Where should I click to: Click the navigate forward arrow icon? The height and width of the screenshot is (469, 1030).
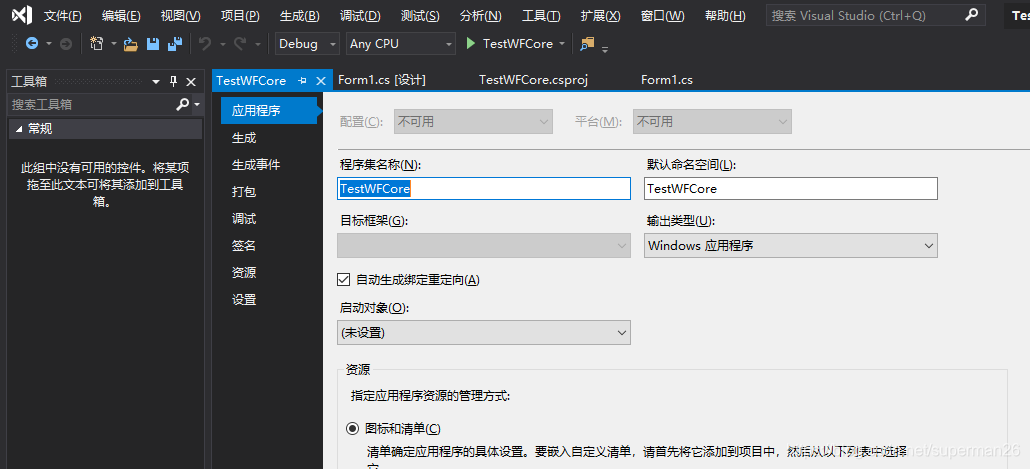66,44
